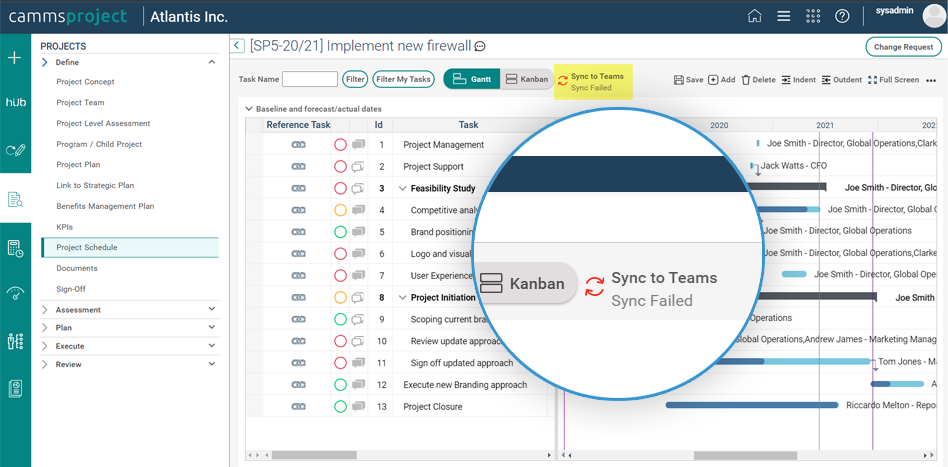Click link icon for Project Closure row
948x467 pixels.
pyautogui.click(x=299, y=407)
